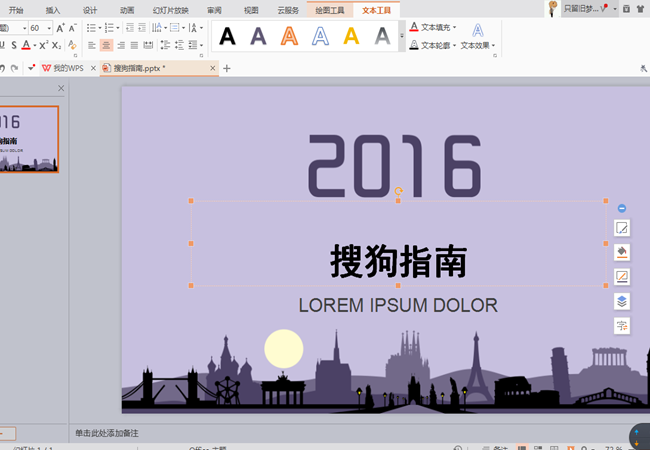Image resolution: width=650 pixels, height=450 pixels.
Task: Switch to the 幻灯片放映 ribbon tab
Action: click(170, 10)
